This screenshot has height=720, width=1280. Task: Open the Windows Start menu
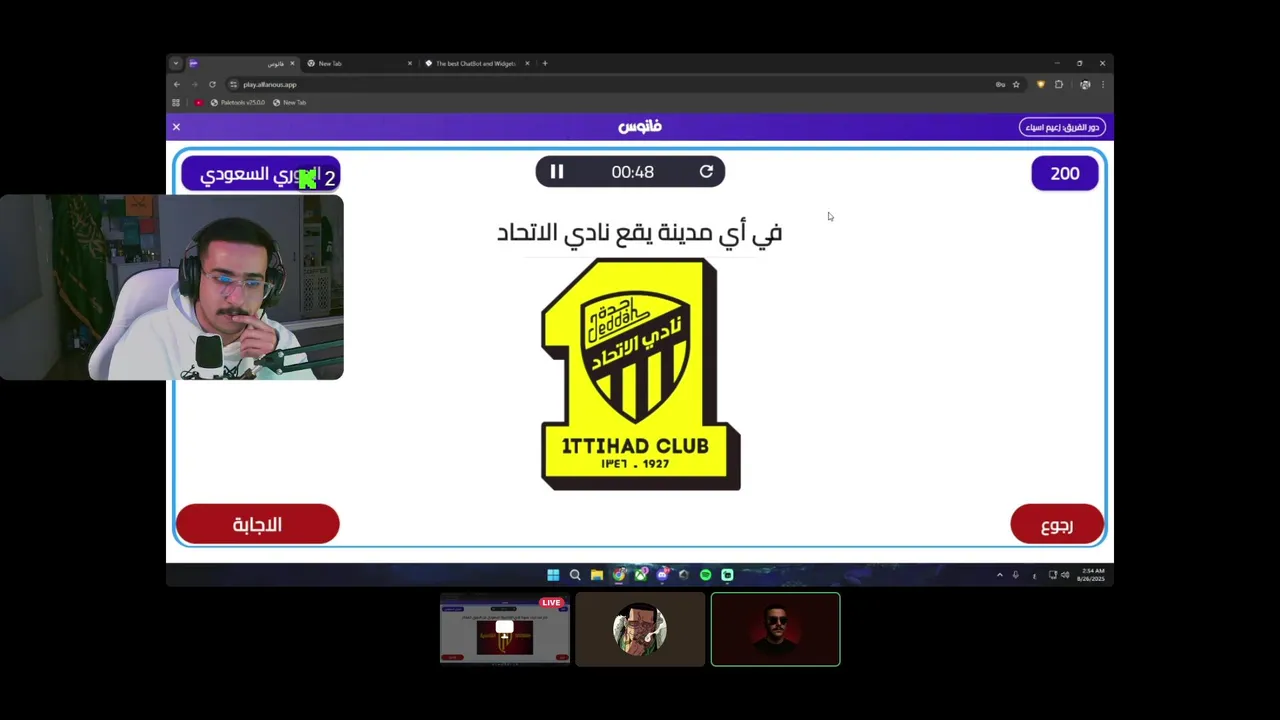[553, 574]
